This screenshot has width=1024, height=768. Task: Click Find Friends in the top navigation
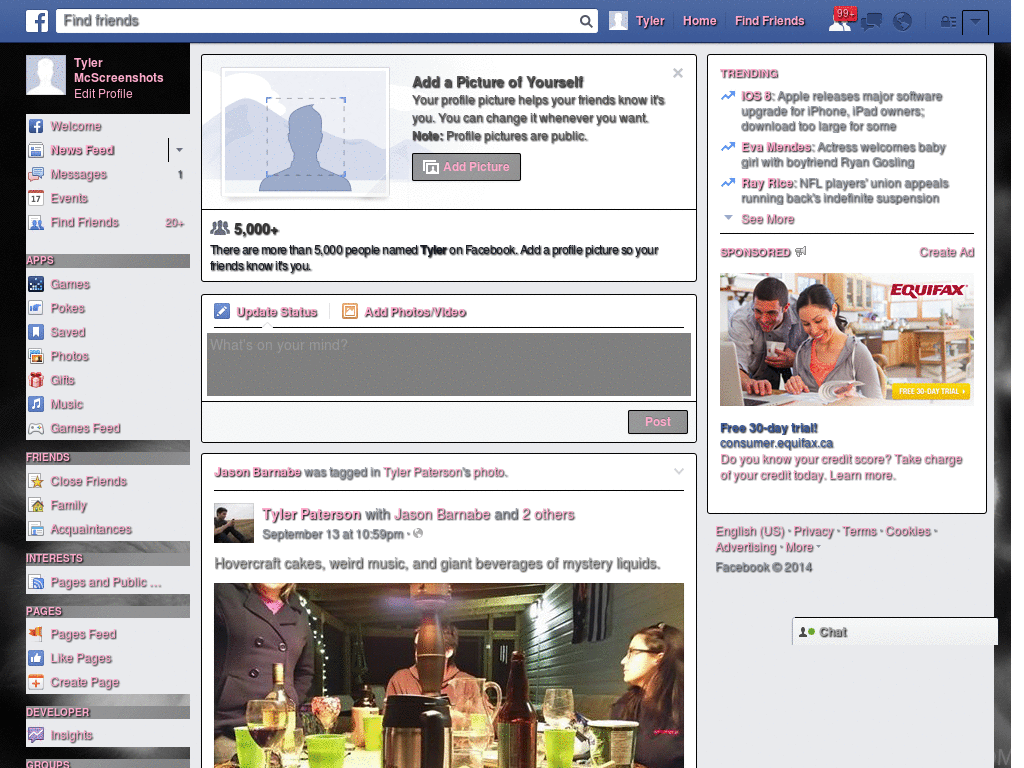click(x=770, y=20)
